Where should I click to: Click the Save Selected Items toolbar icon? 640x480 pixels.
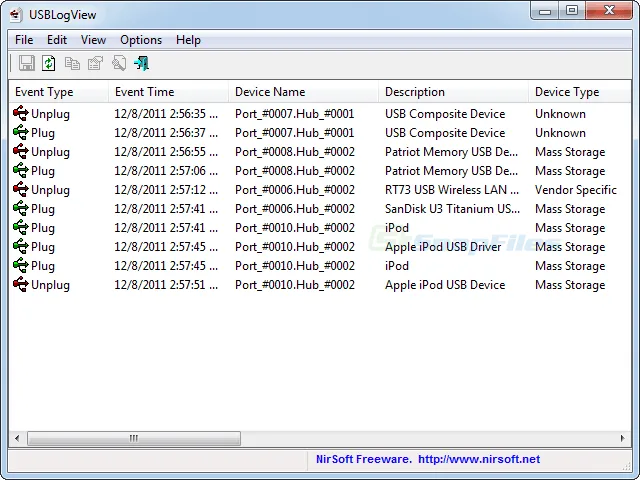[x=27, y=63]
